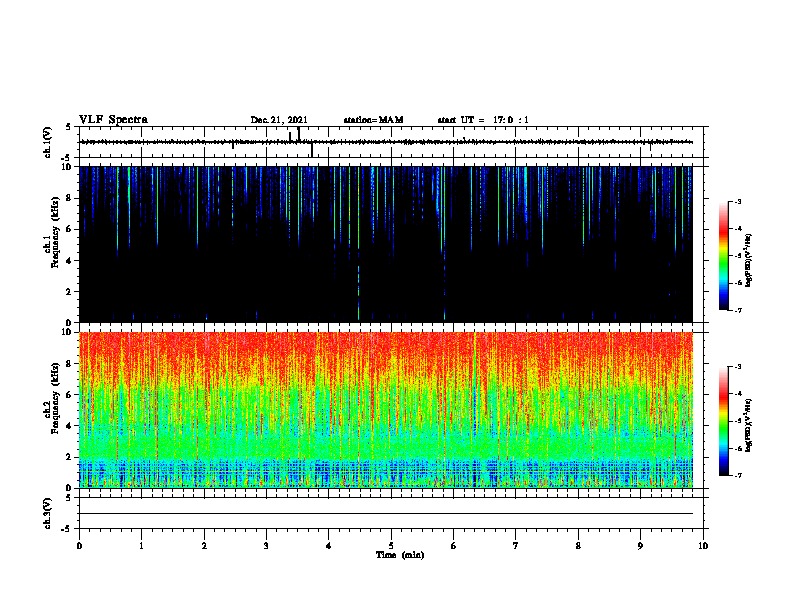Click the "2" tick on ch.2 frequency axis
The width and height of the screenshot is (792, 612).
click(x=70, y=457)
